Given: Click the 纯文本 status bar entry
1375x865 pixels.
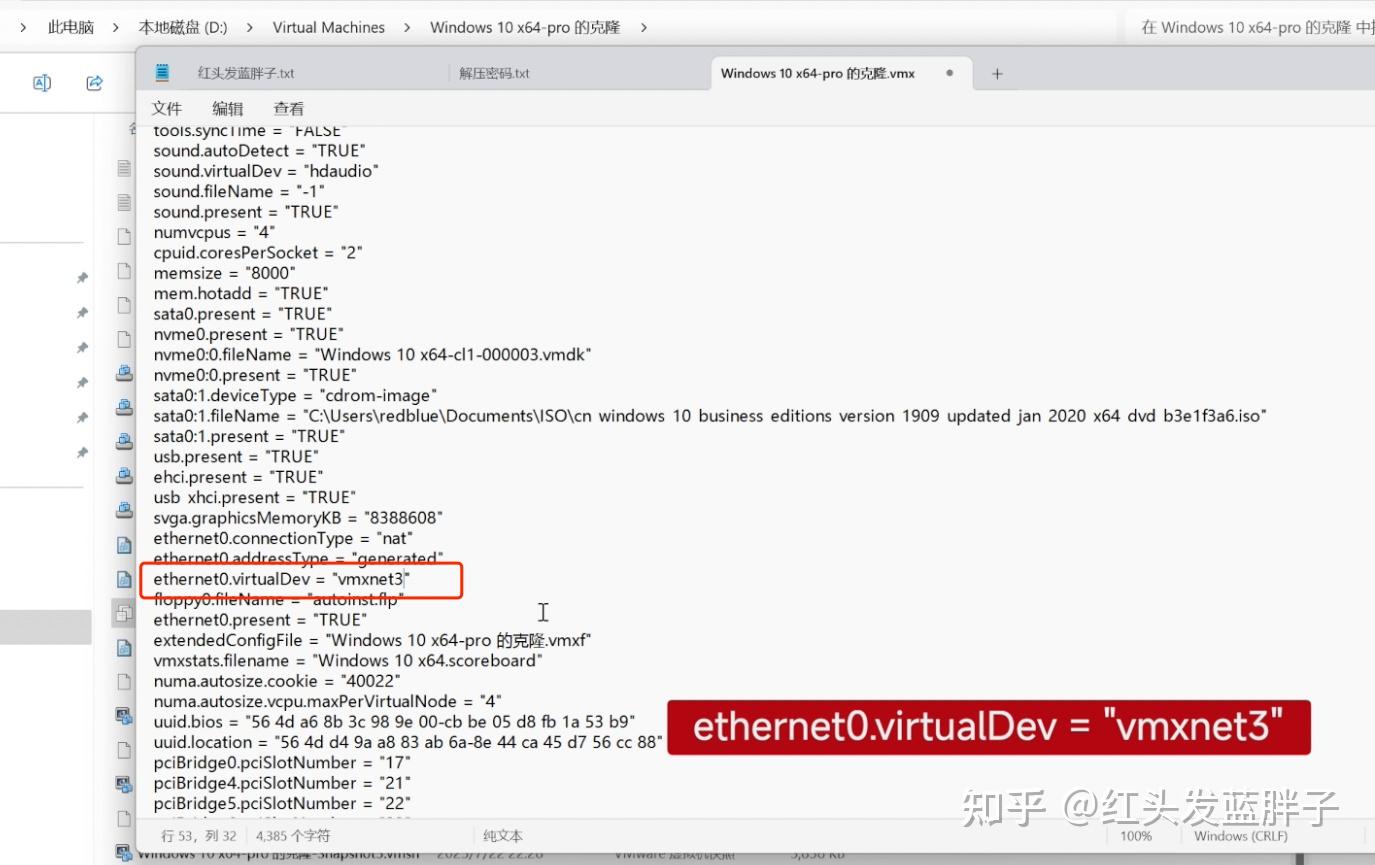Looking at the screenshot, I should [x=503, y=836].
